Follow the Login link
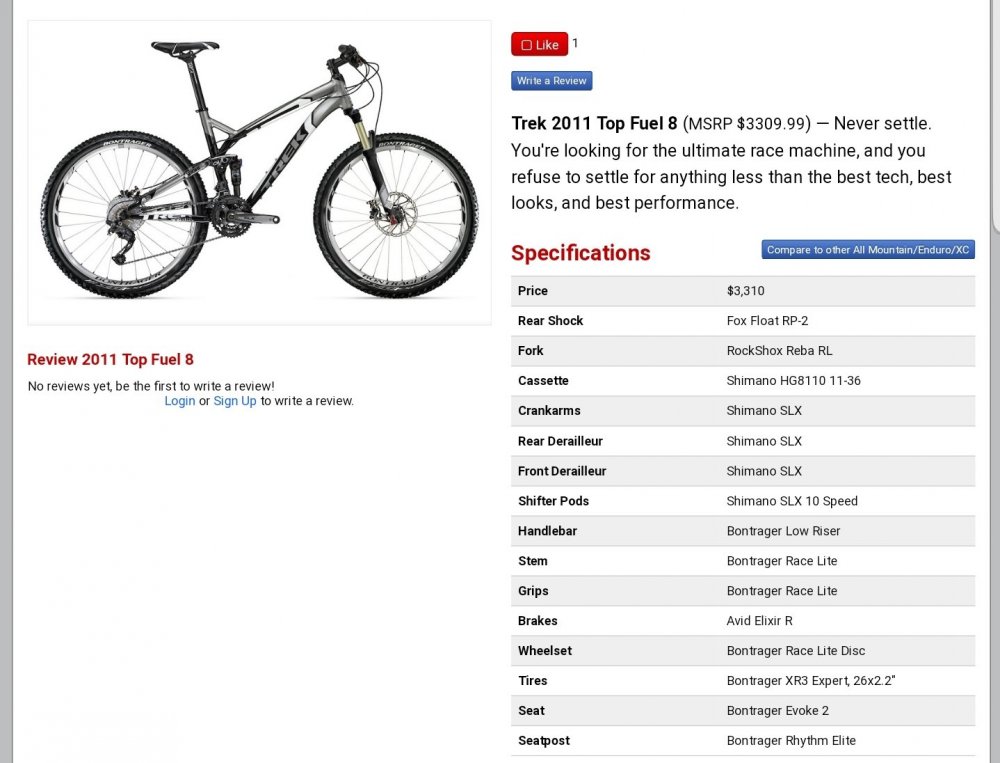The image size is (1000, 763). [180, 401]
